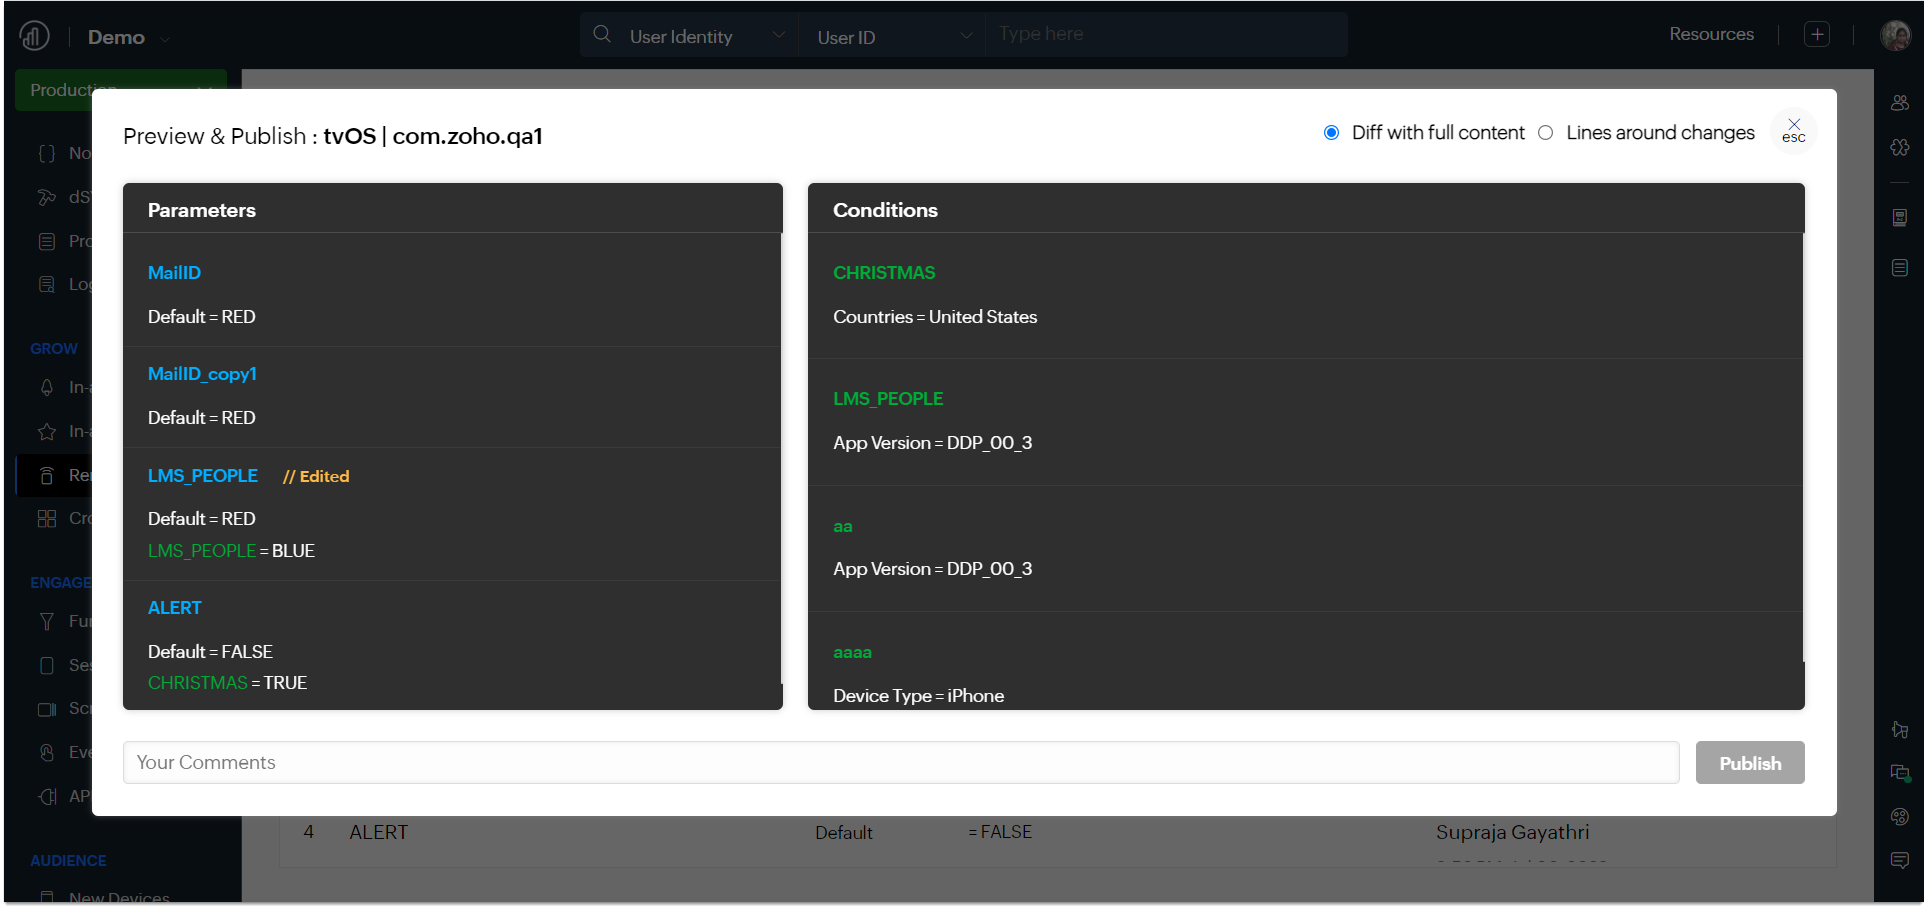Select Lines around changes radio
The height and width of the screenshot is (910, 1928).
click(x=1546, y=133)
